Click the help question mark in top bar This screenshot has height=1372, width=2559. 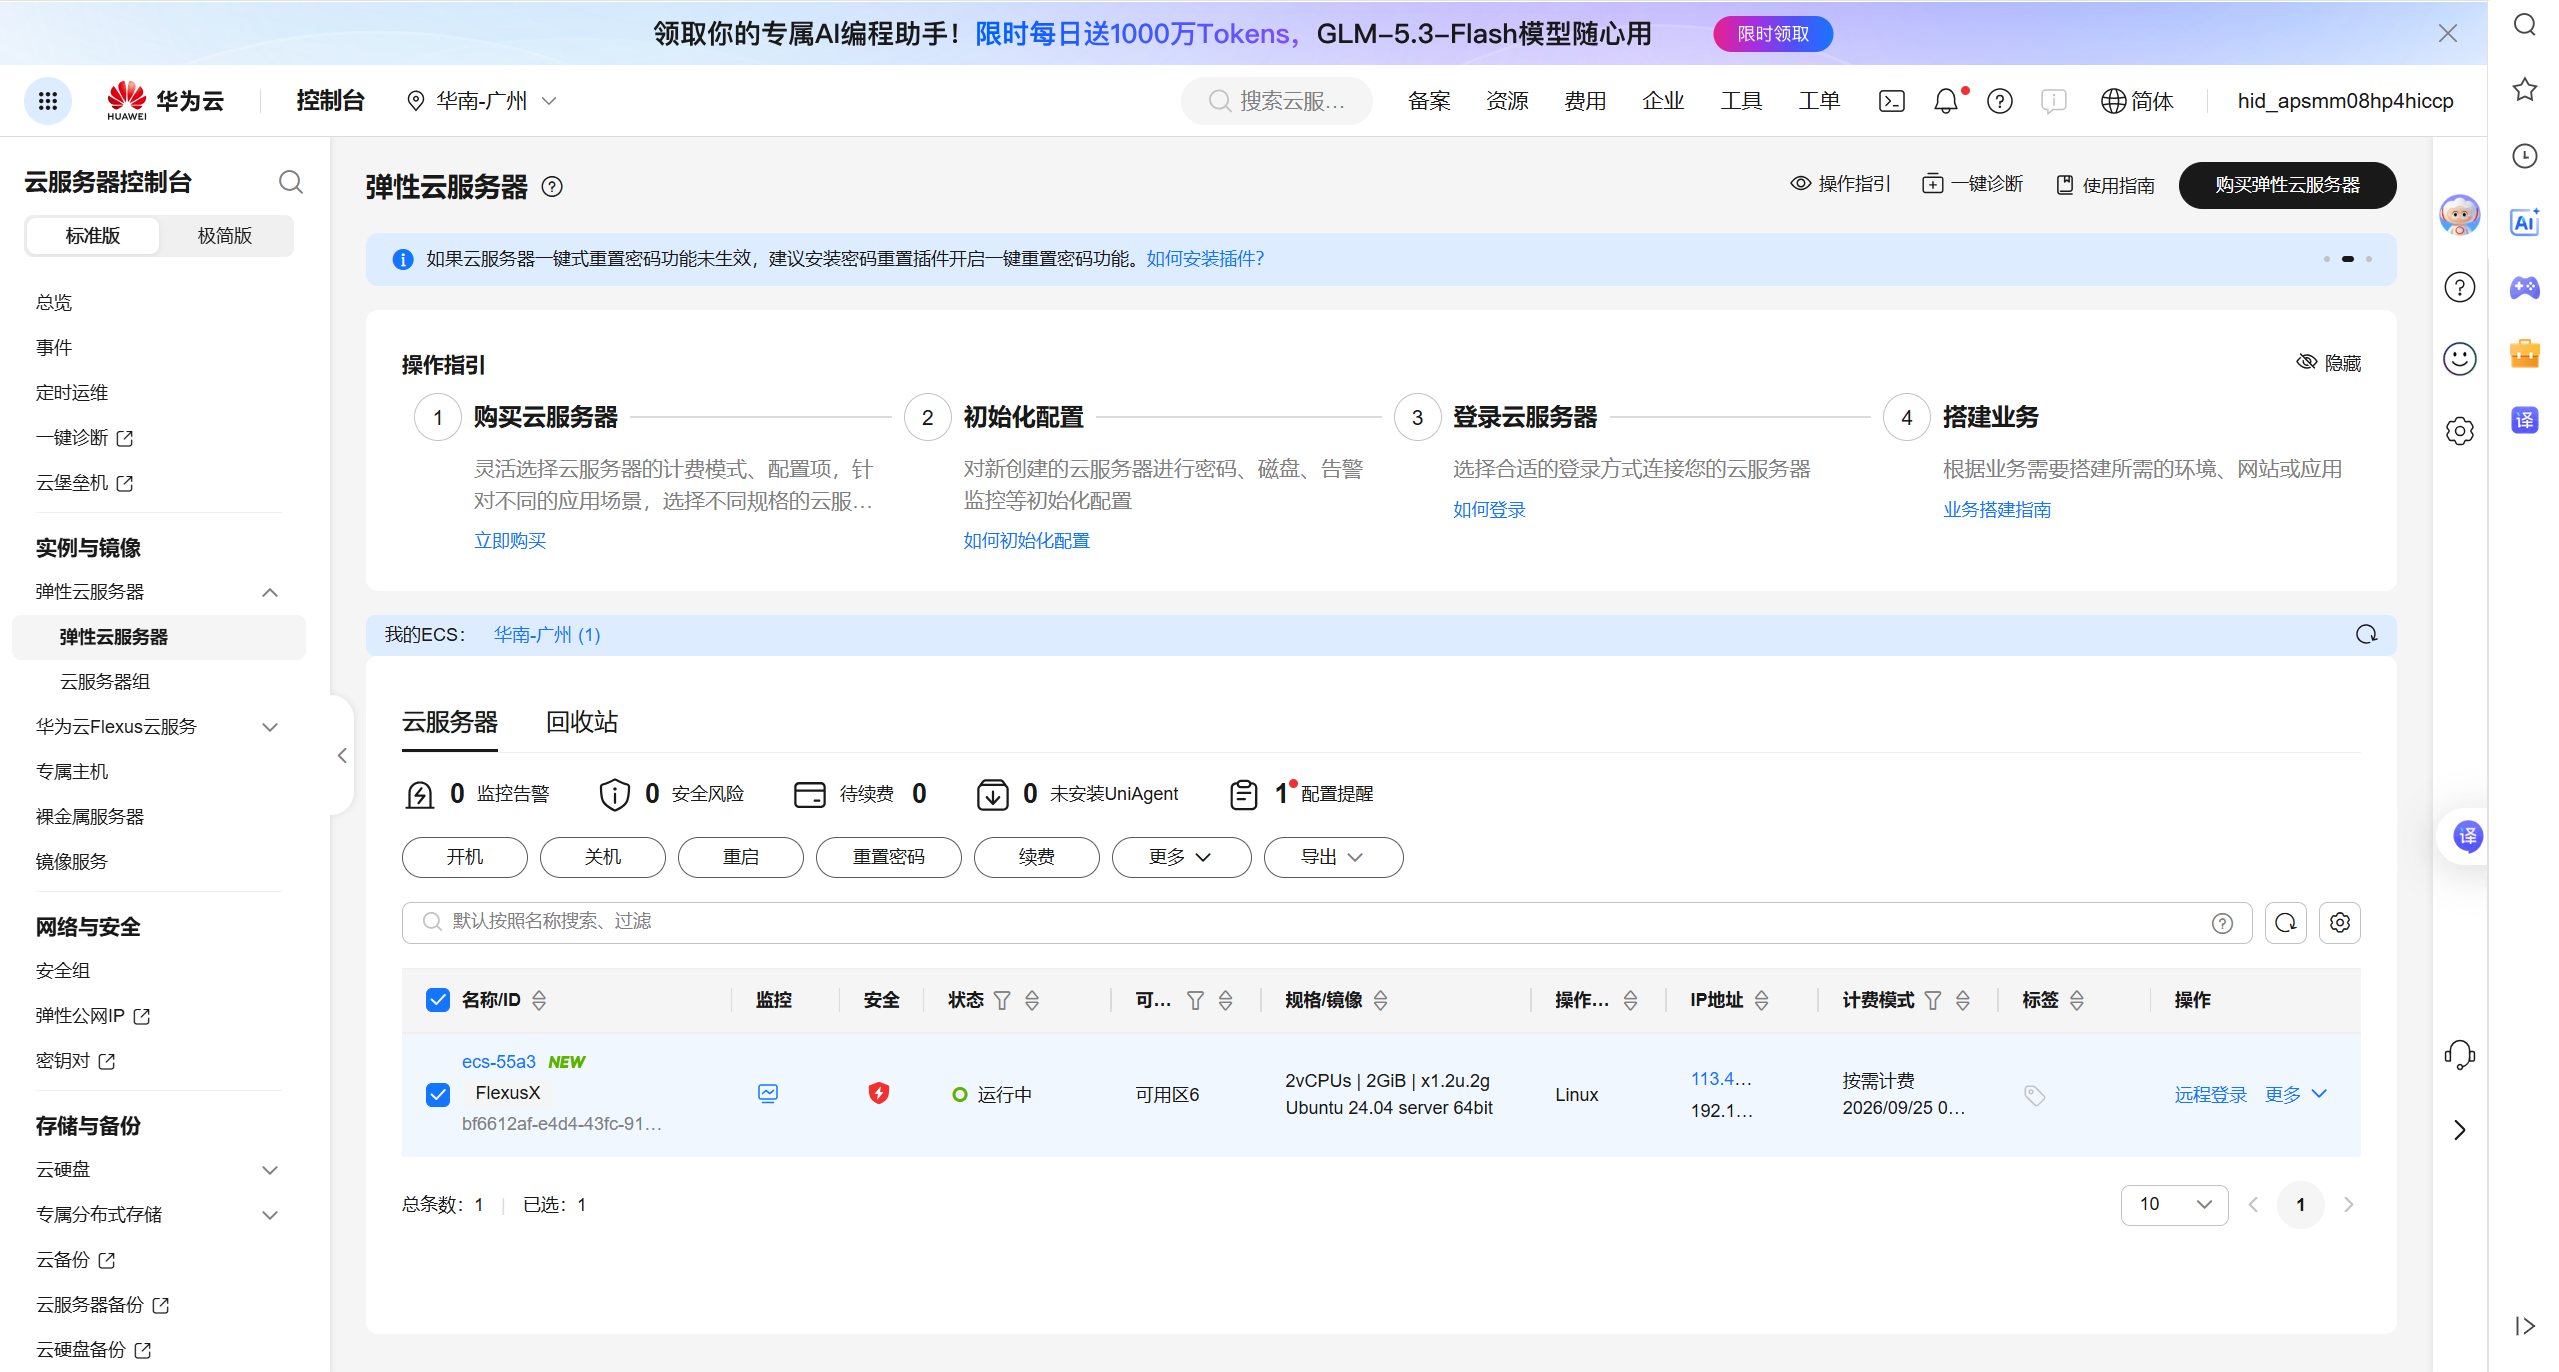click(1999, 101)
